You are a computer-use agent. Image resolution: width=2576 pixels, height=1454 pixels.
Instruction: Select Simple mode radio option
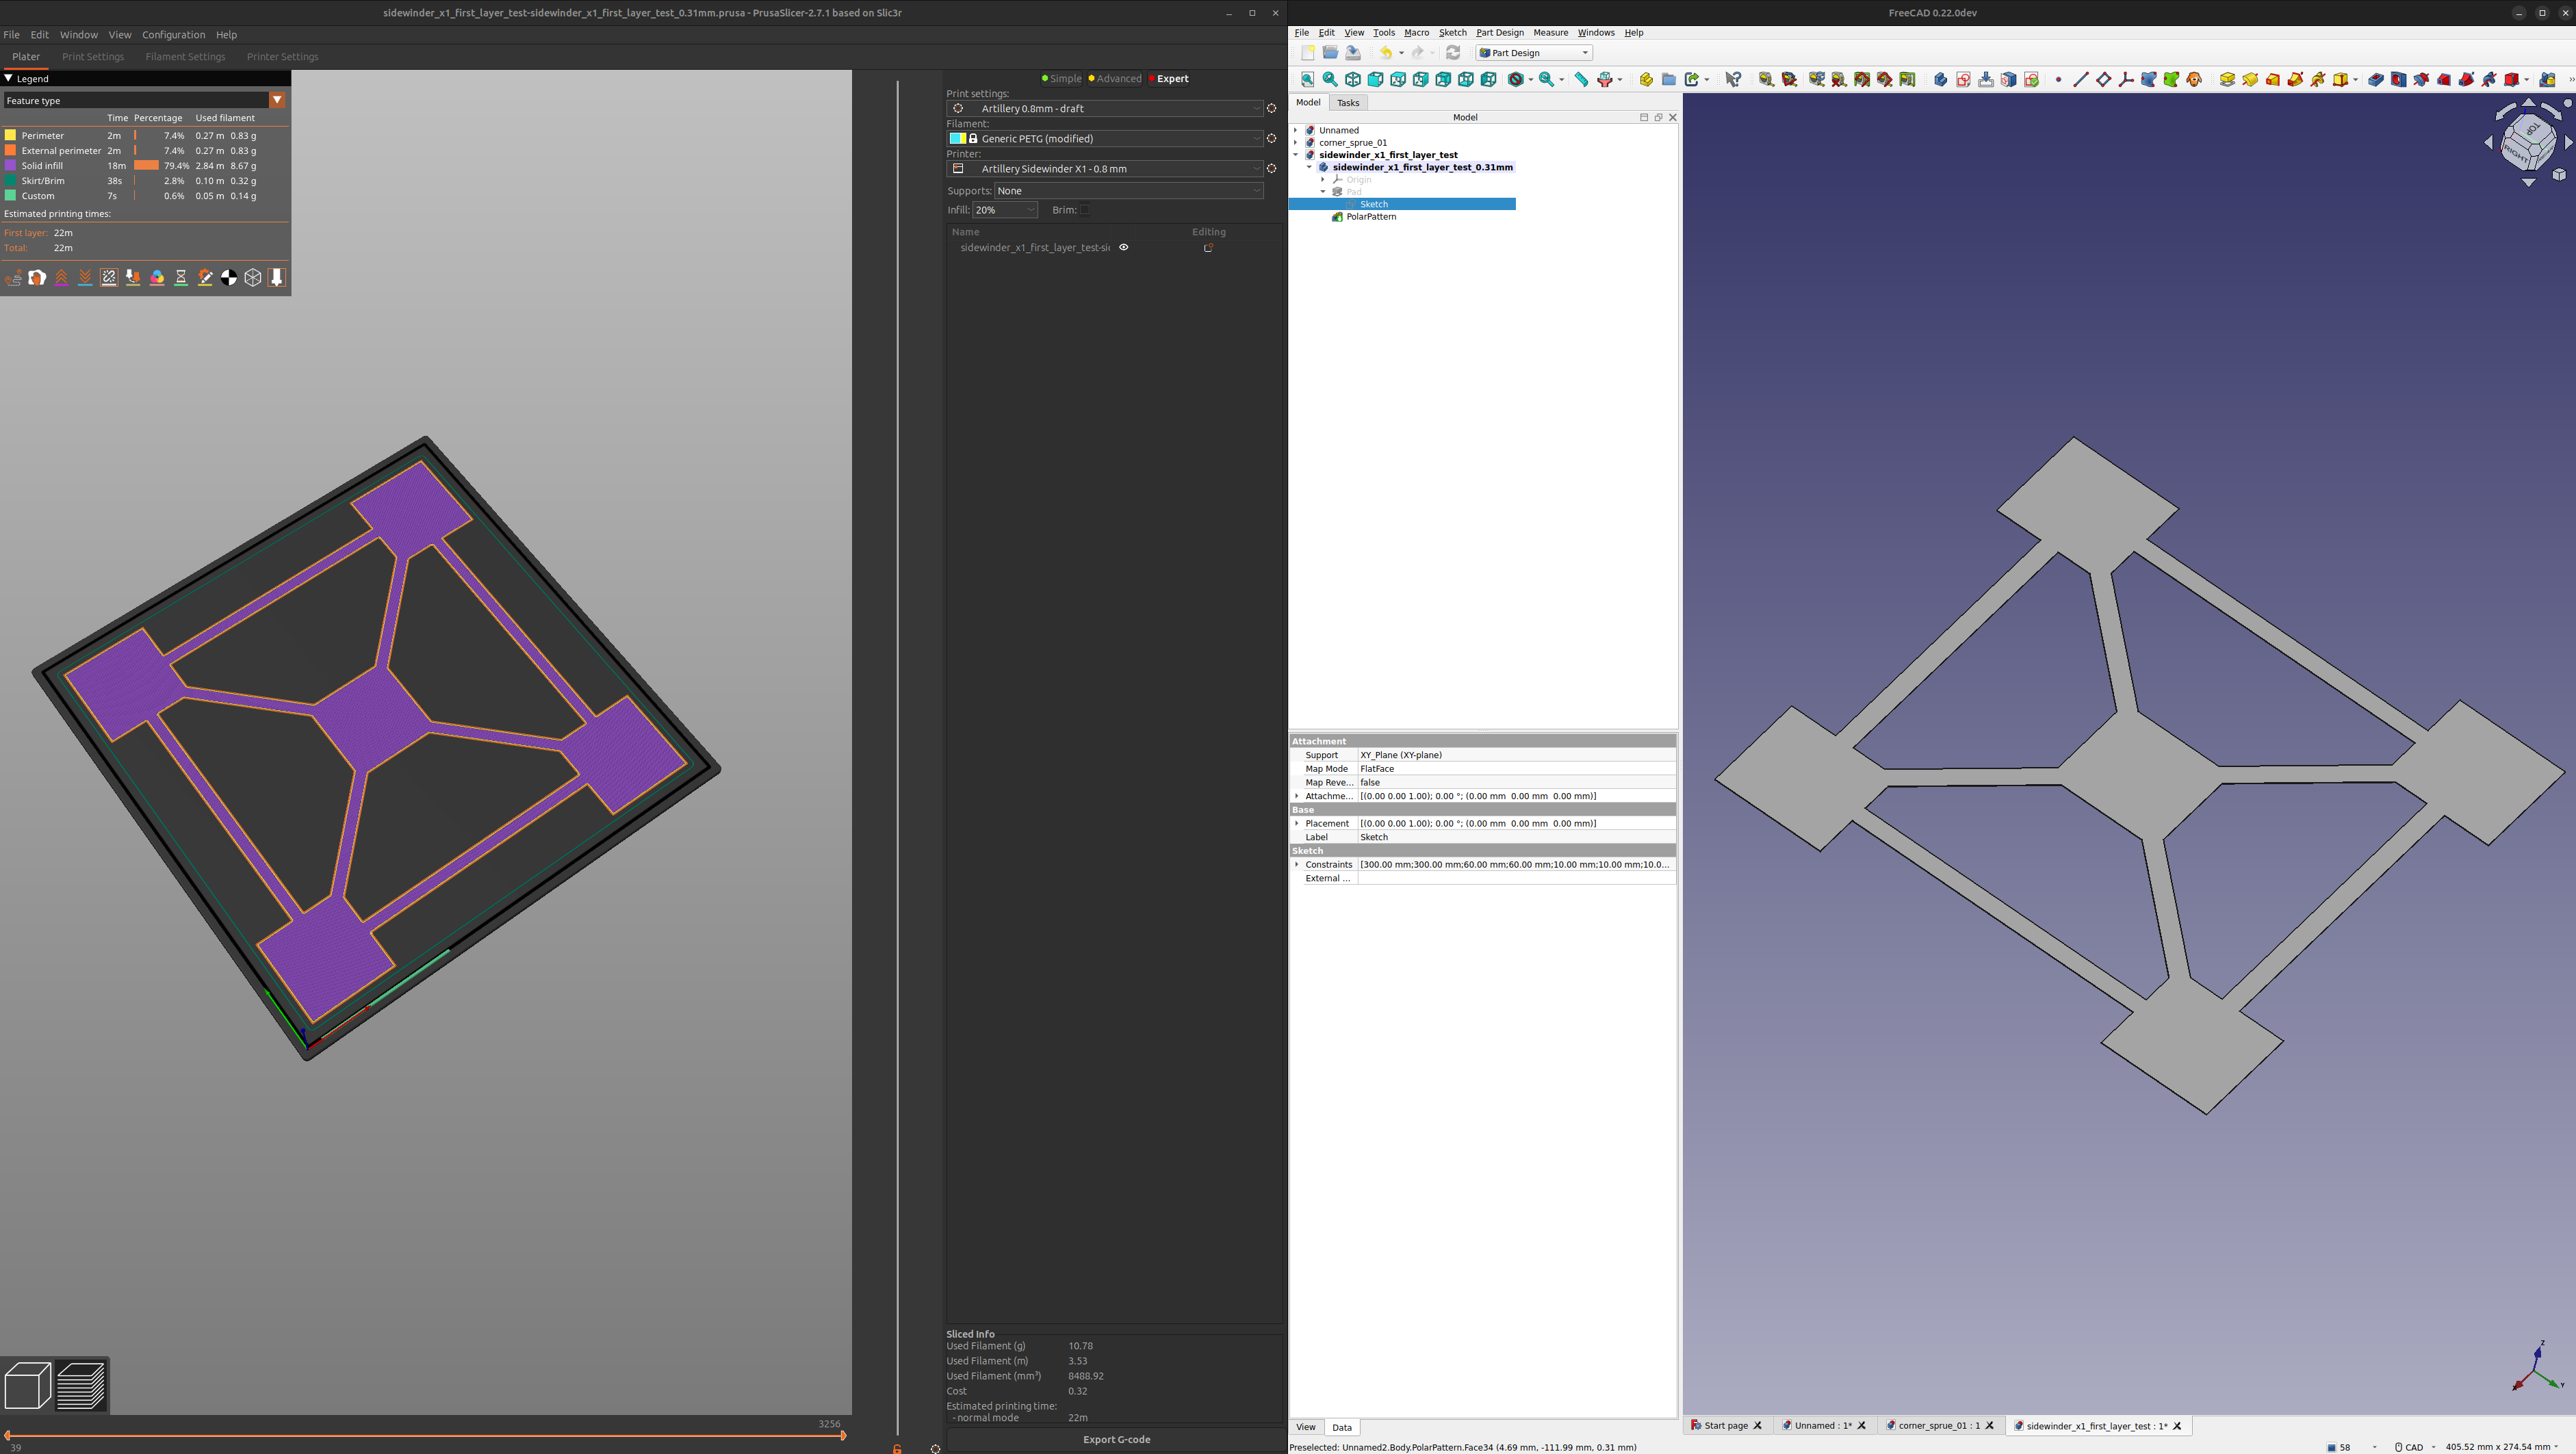pos(1061,79)
